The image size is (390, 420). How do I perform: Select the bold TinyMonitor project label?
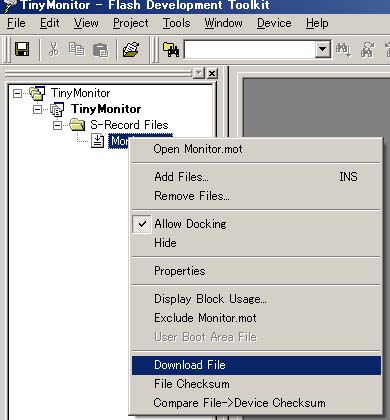(106, 109)
